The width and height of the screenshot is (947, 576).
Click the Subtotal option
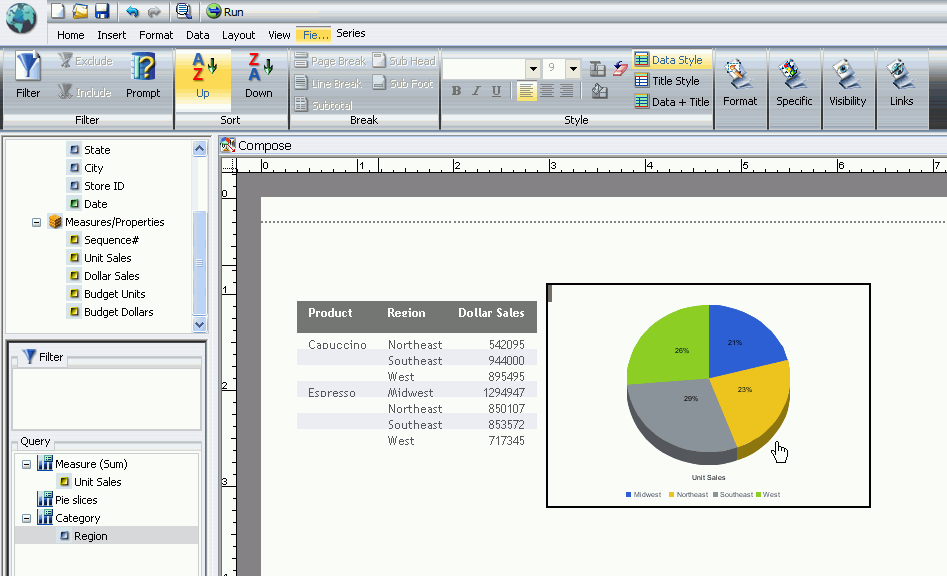324,105
